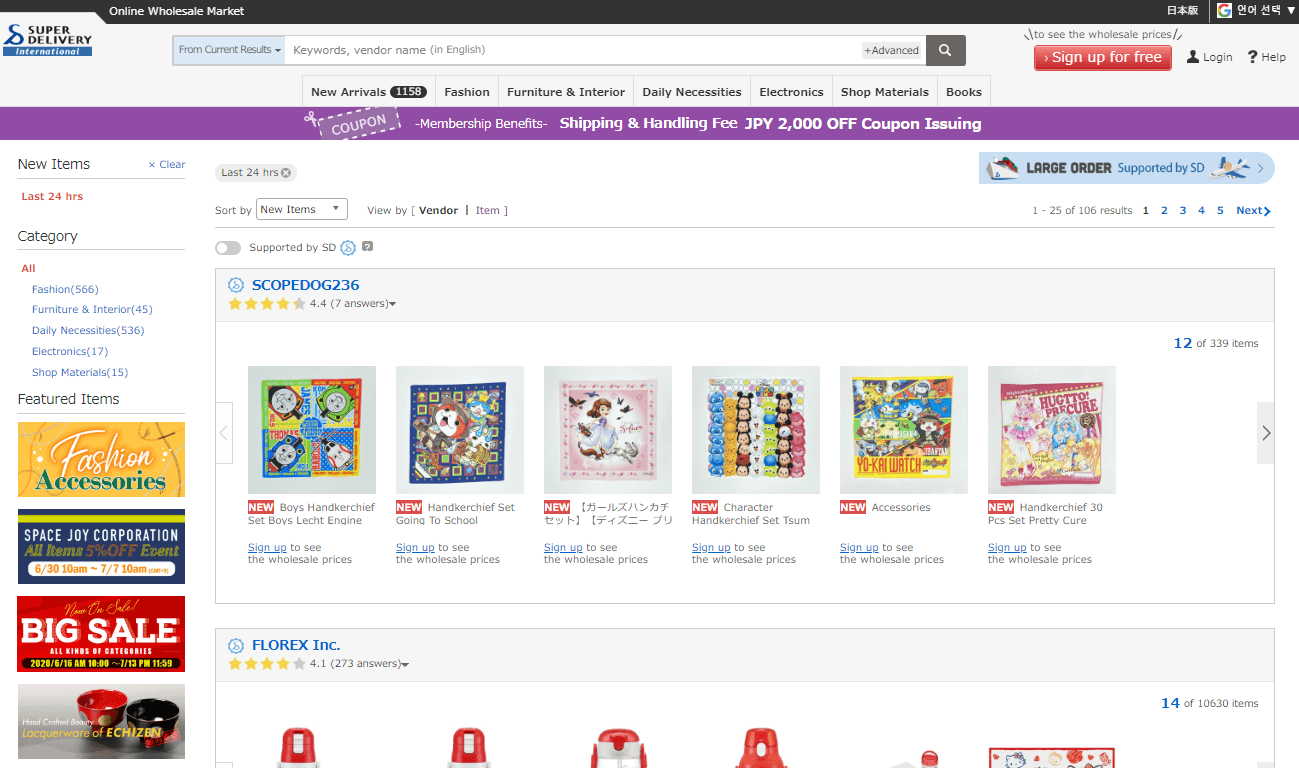1299x768 pixels.
Task: Click the Large Order Supported by SD banner
Action: 1127,168
